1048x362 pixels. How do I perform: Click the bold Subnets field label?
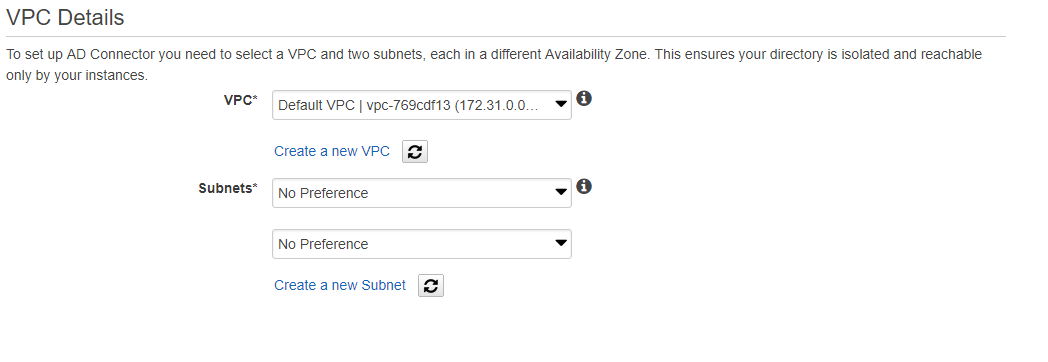[x=225, y=188]
